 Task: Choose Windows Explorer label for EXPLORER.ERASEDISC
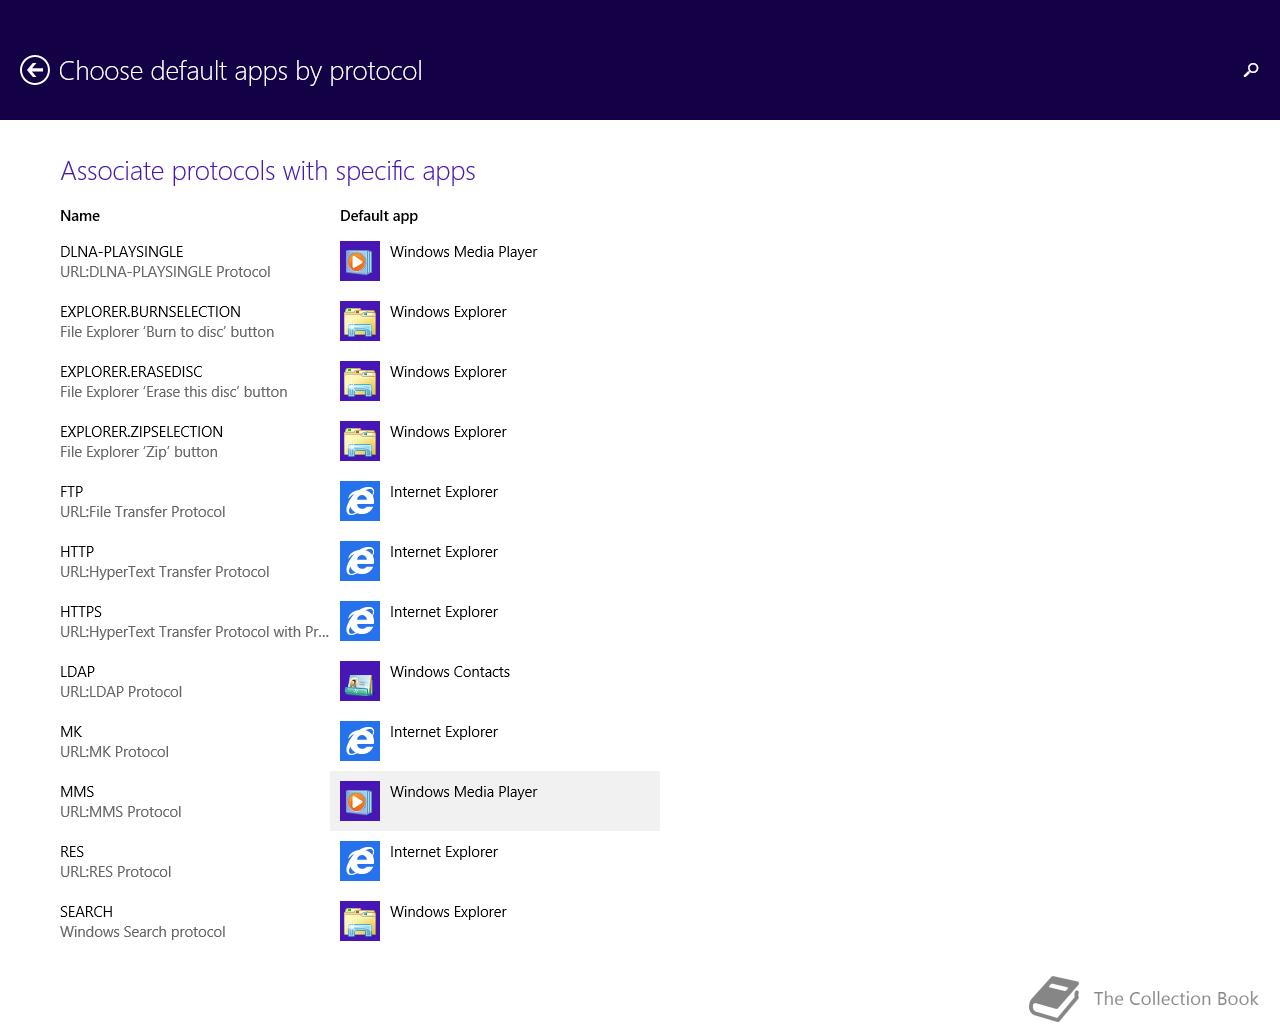[448, 372]
